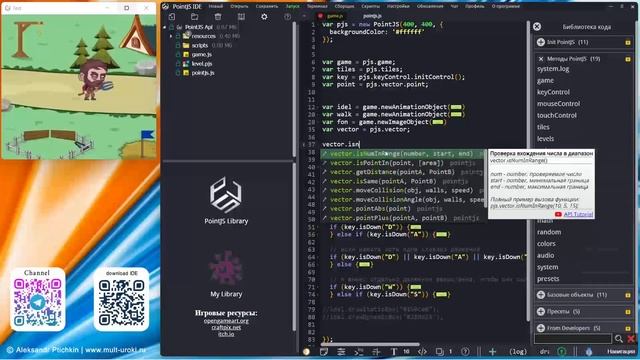This screenshot has height=360, width=640.
Task: Open the API Tutorial link in tooltip
Action: 578,214
